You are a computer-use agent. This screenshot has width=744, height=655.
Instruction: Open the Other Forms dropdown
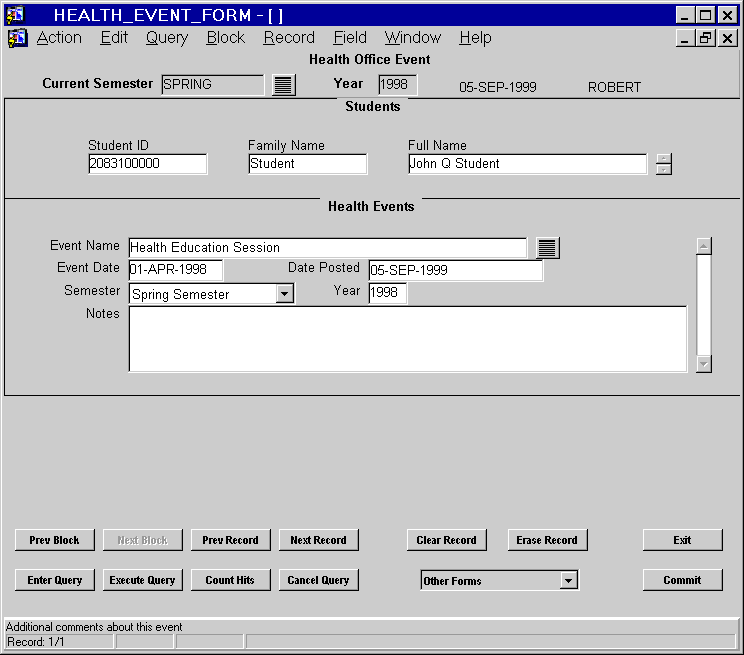click(568, 580)
